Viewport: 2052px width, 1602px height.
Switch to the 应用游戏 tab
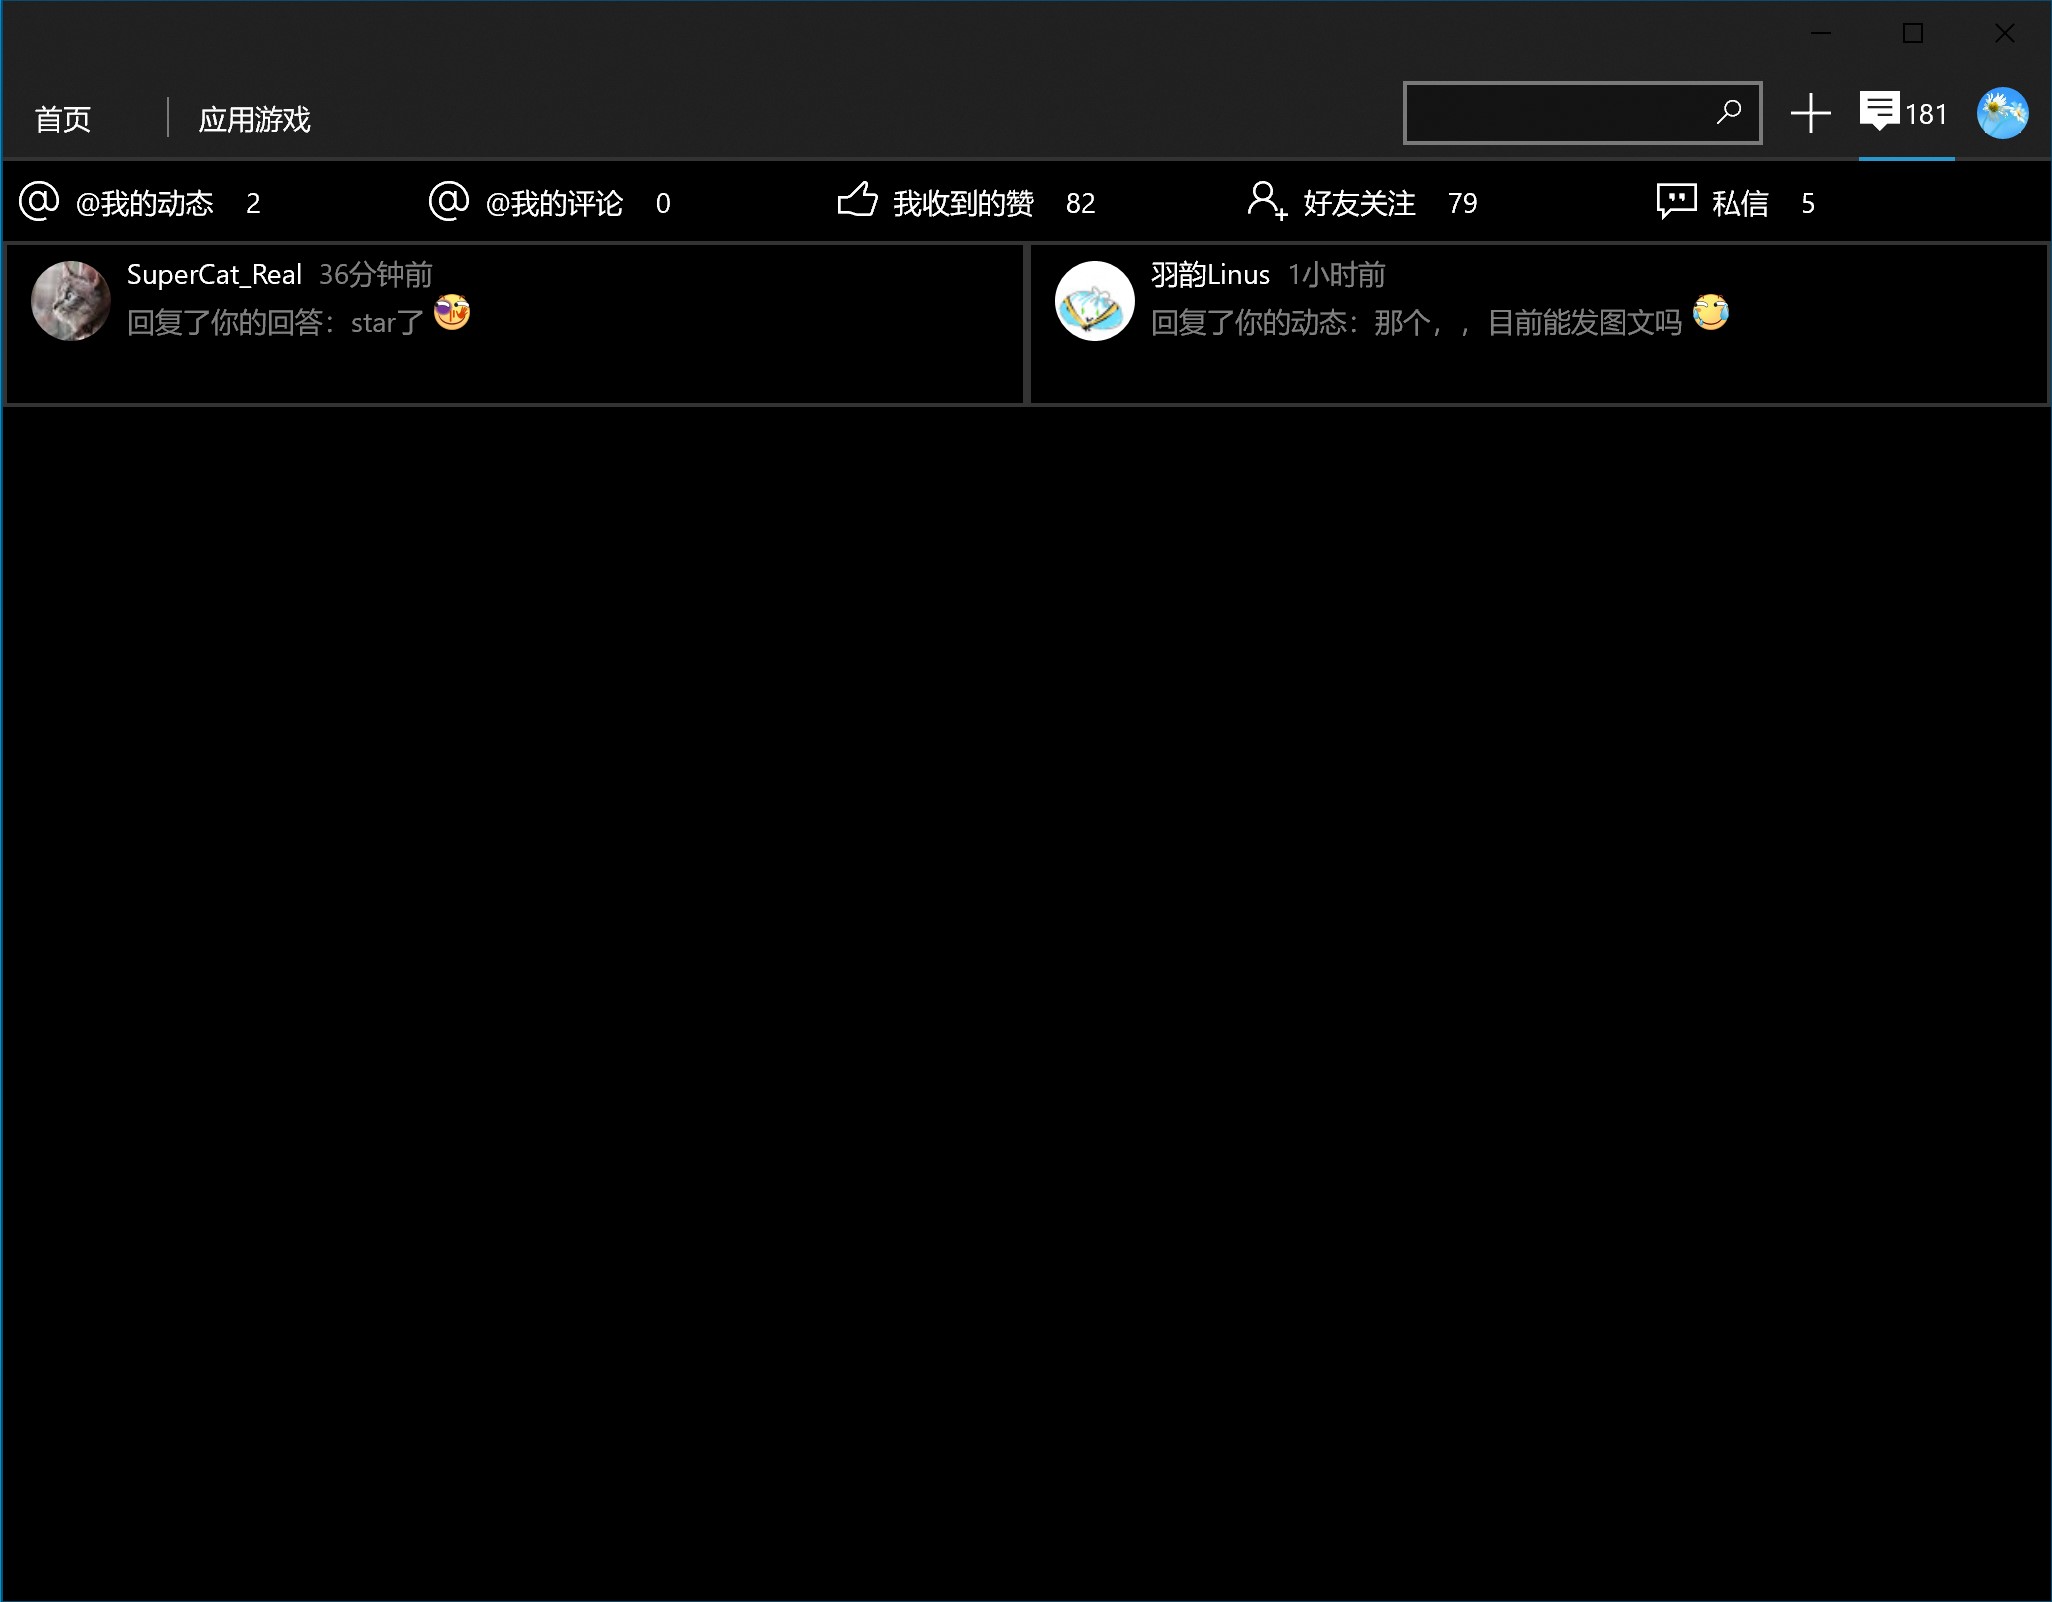(x=254, y=120)
